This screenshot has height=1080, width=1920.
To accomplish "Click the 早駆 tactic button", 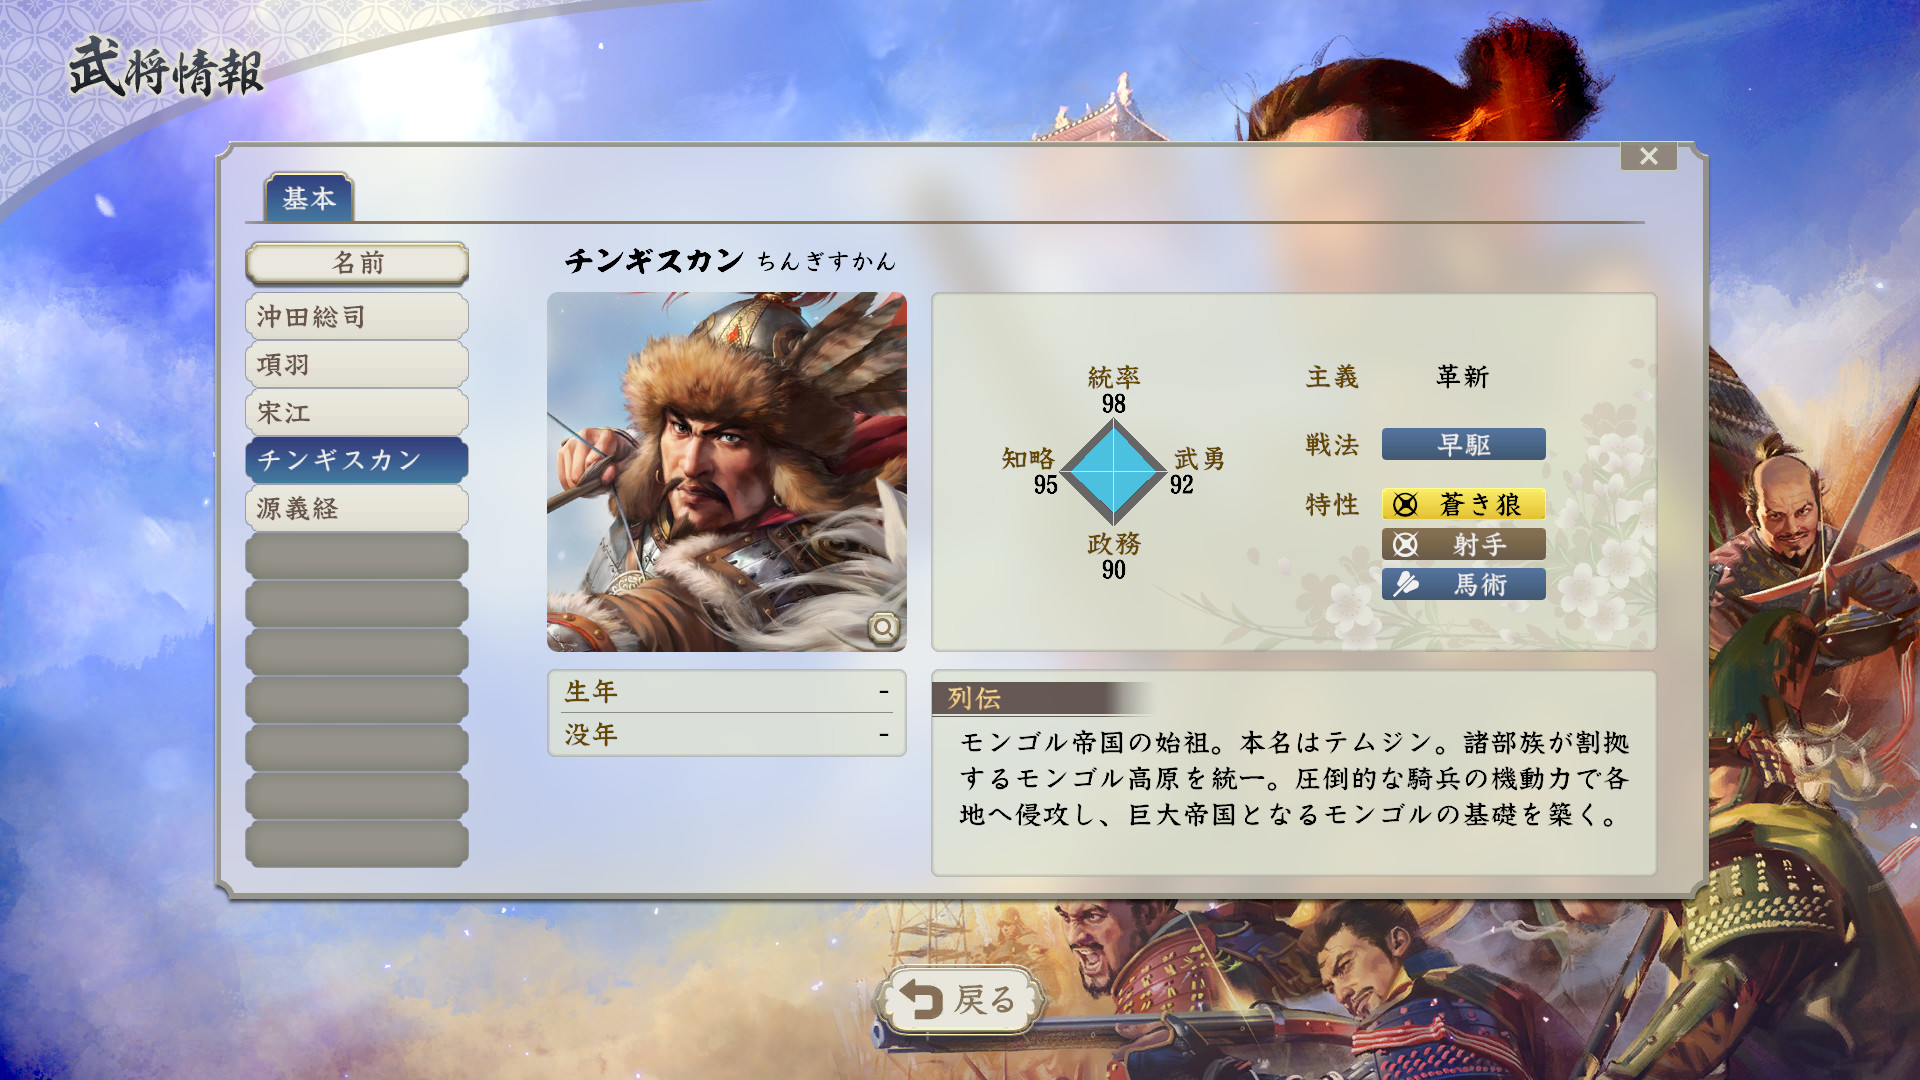I will click(x=1463, y=444).
